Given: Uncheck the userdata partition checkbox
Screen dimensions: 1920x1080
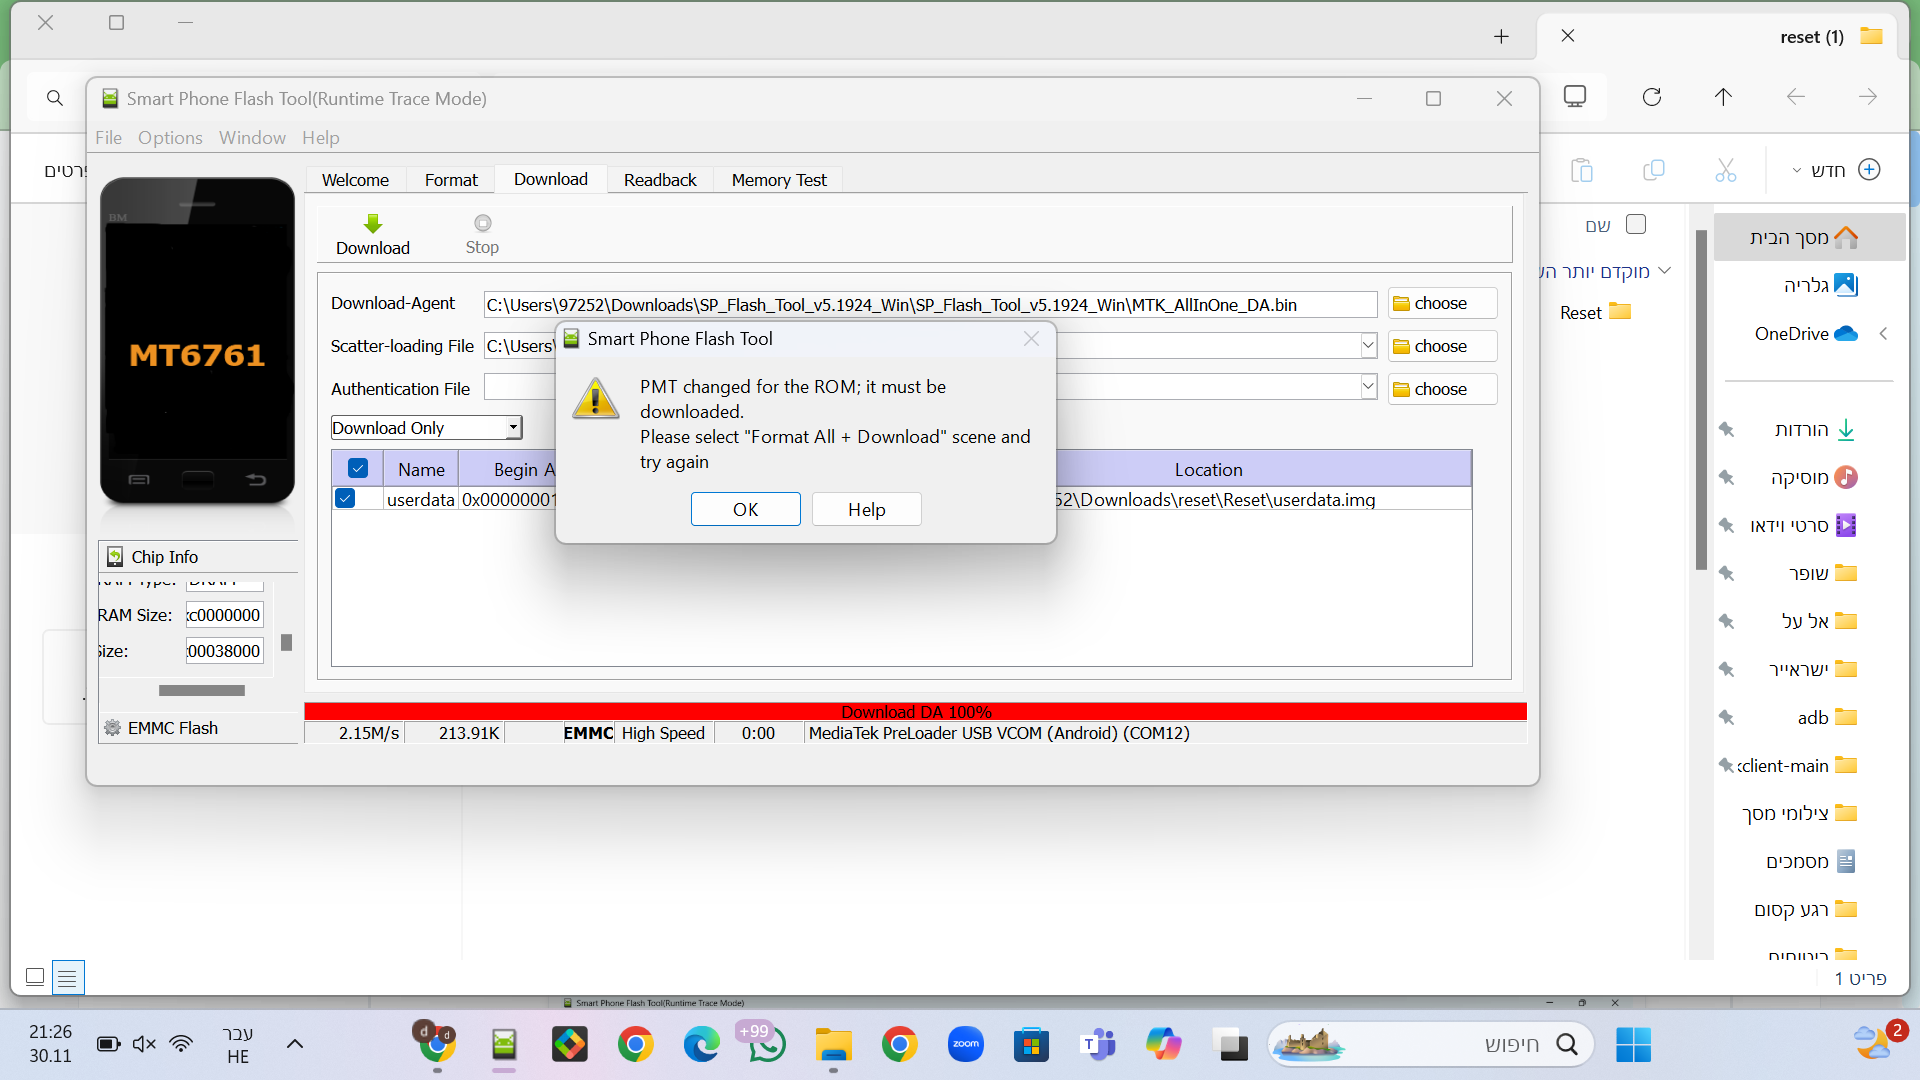Looking at the screenshot, I should [x=345, y=498].
